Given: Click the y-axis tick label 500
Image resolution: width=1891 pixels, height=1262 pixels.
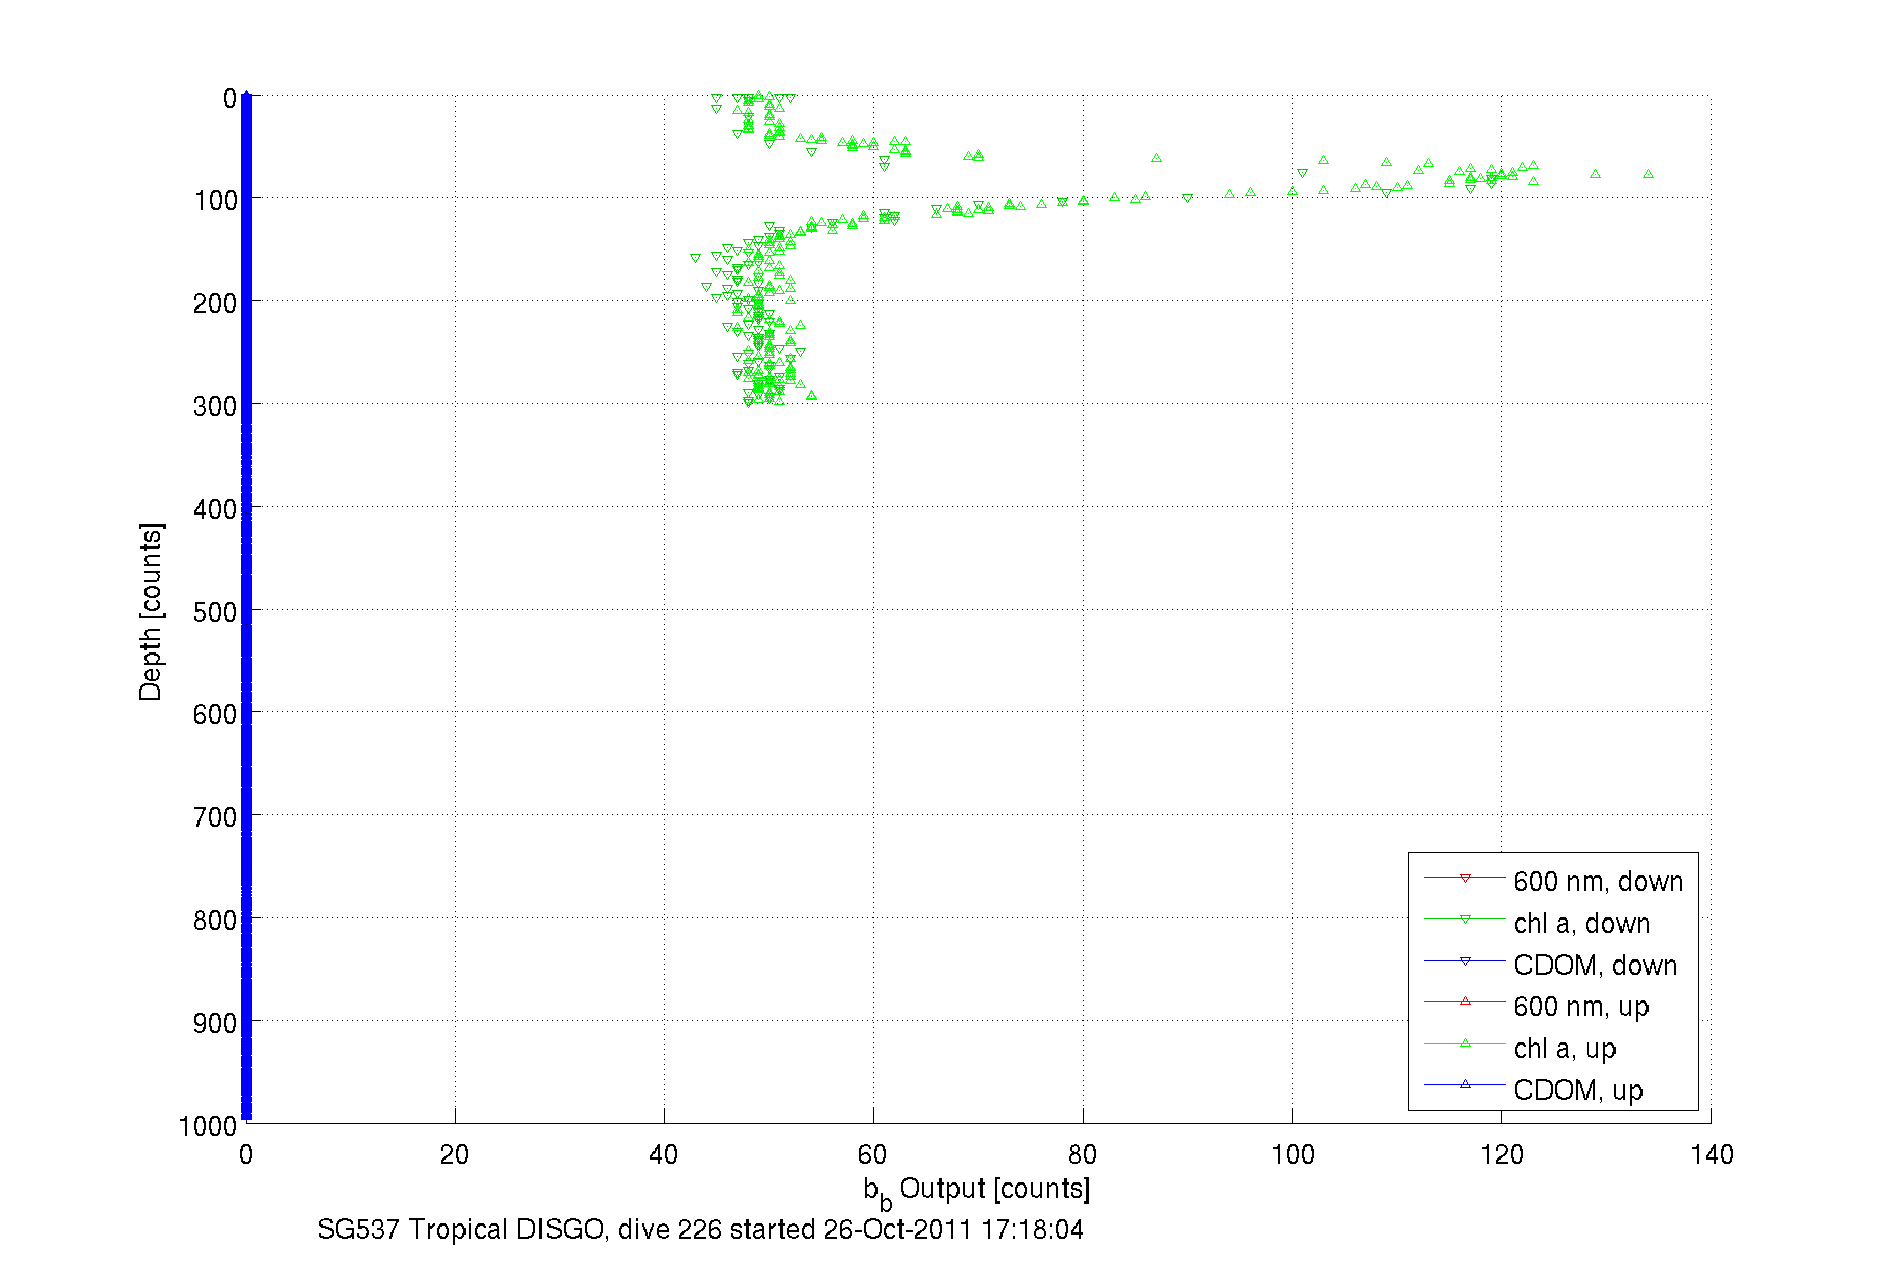Looking at the screenshot, I should click(215, 612).
